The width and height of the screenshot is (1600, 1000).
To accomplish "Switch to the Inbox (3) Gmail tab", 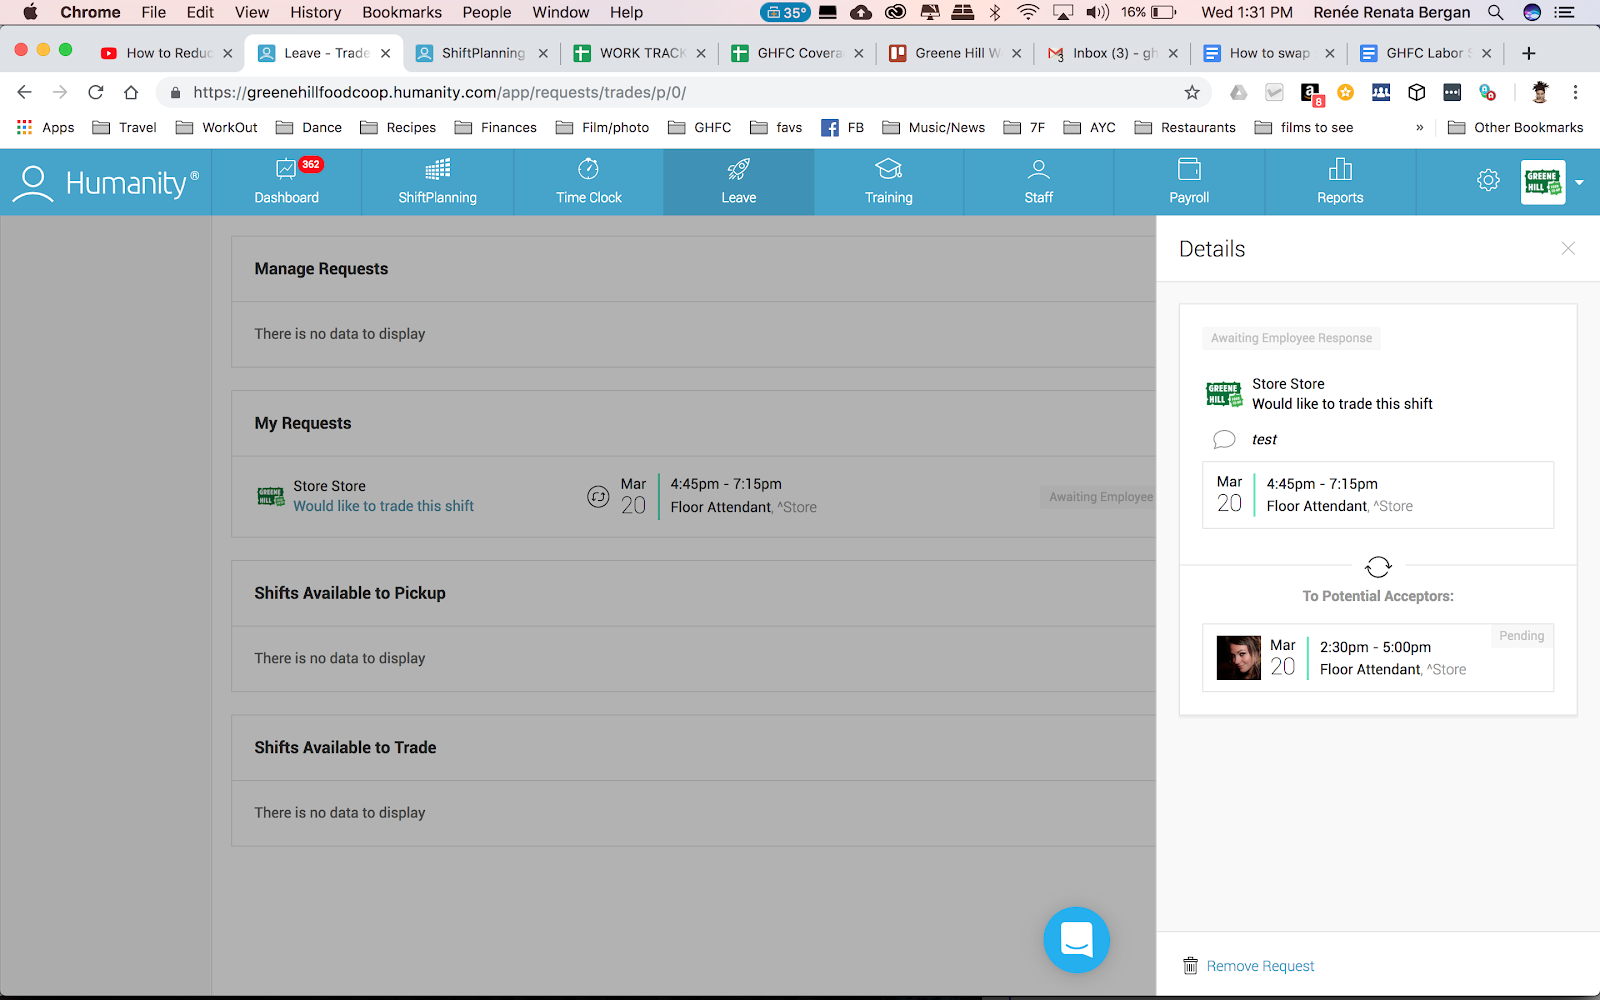I will [1113, 53].
